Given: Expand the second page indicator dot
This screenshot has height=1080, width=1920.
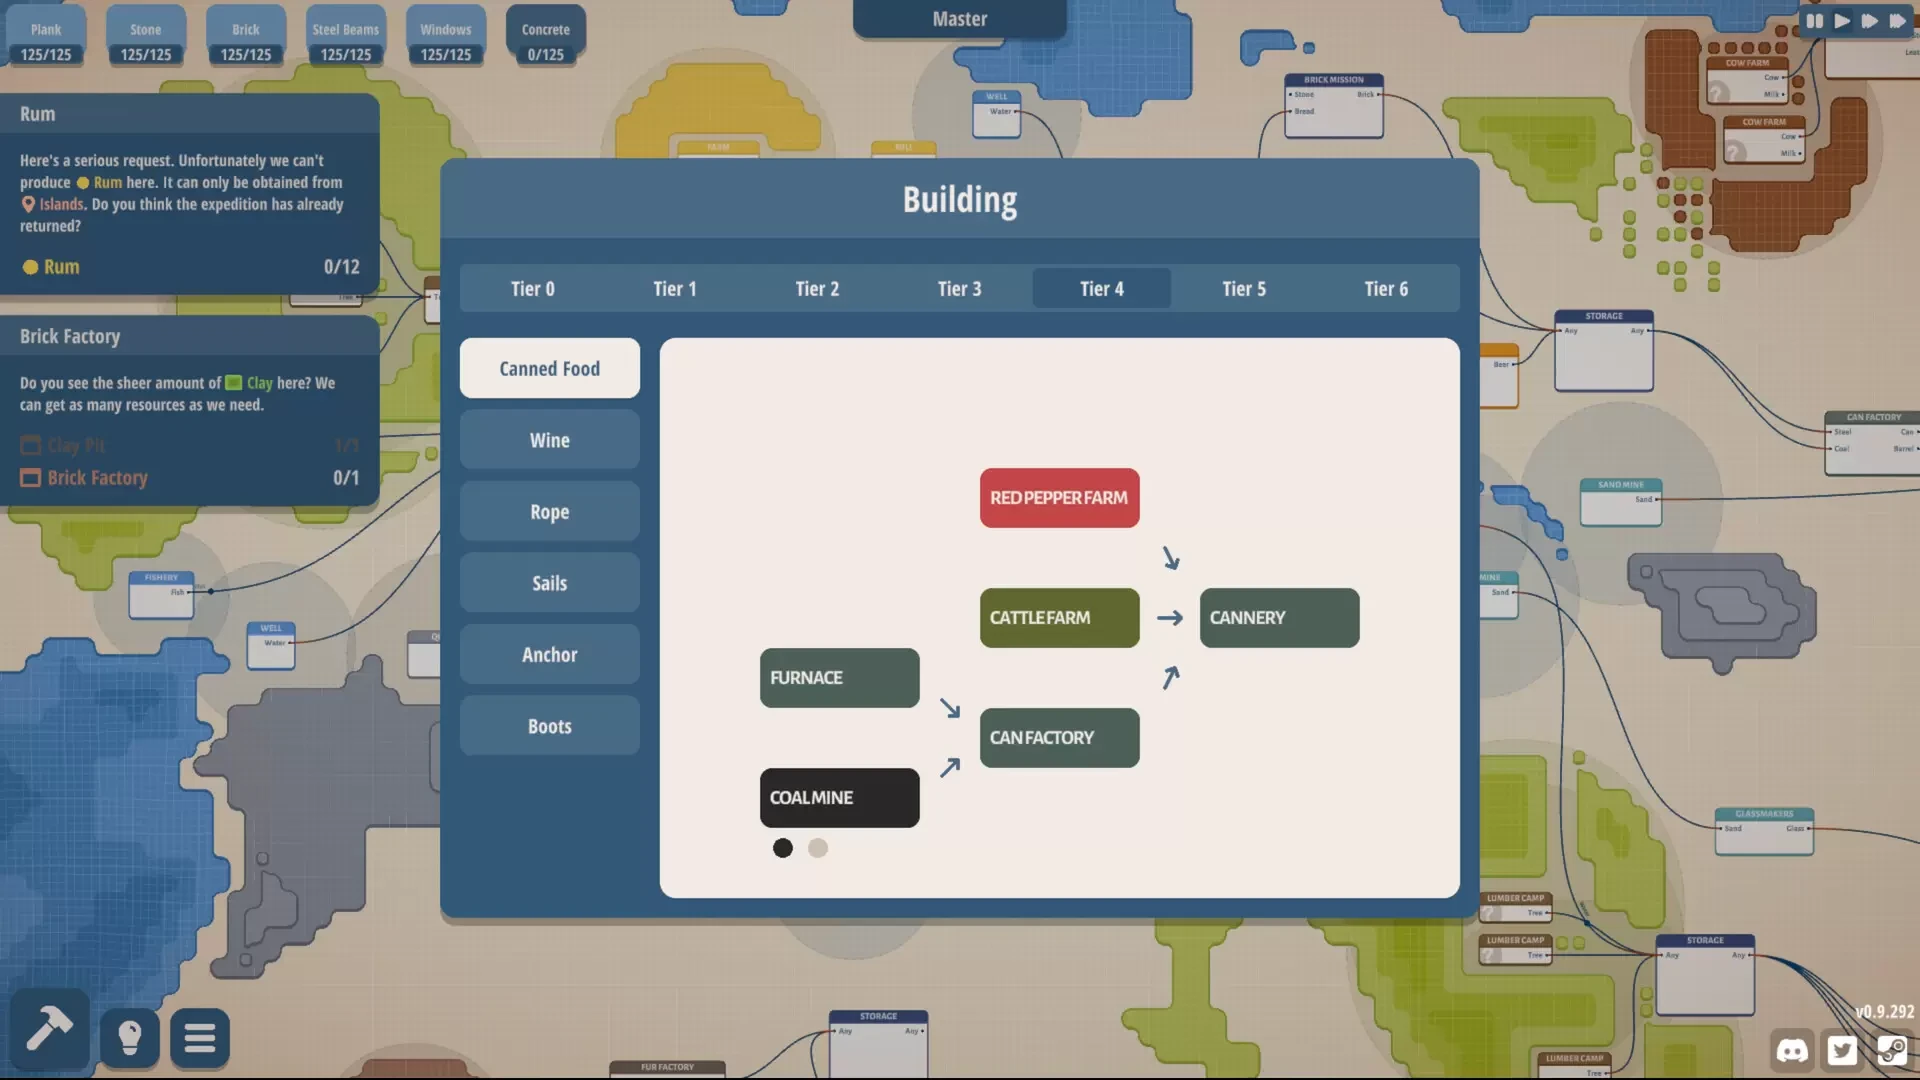Looking at the screenshot, I should (818, 847).
